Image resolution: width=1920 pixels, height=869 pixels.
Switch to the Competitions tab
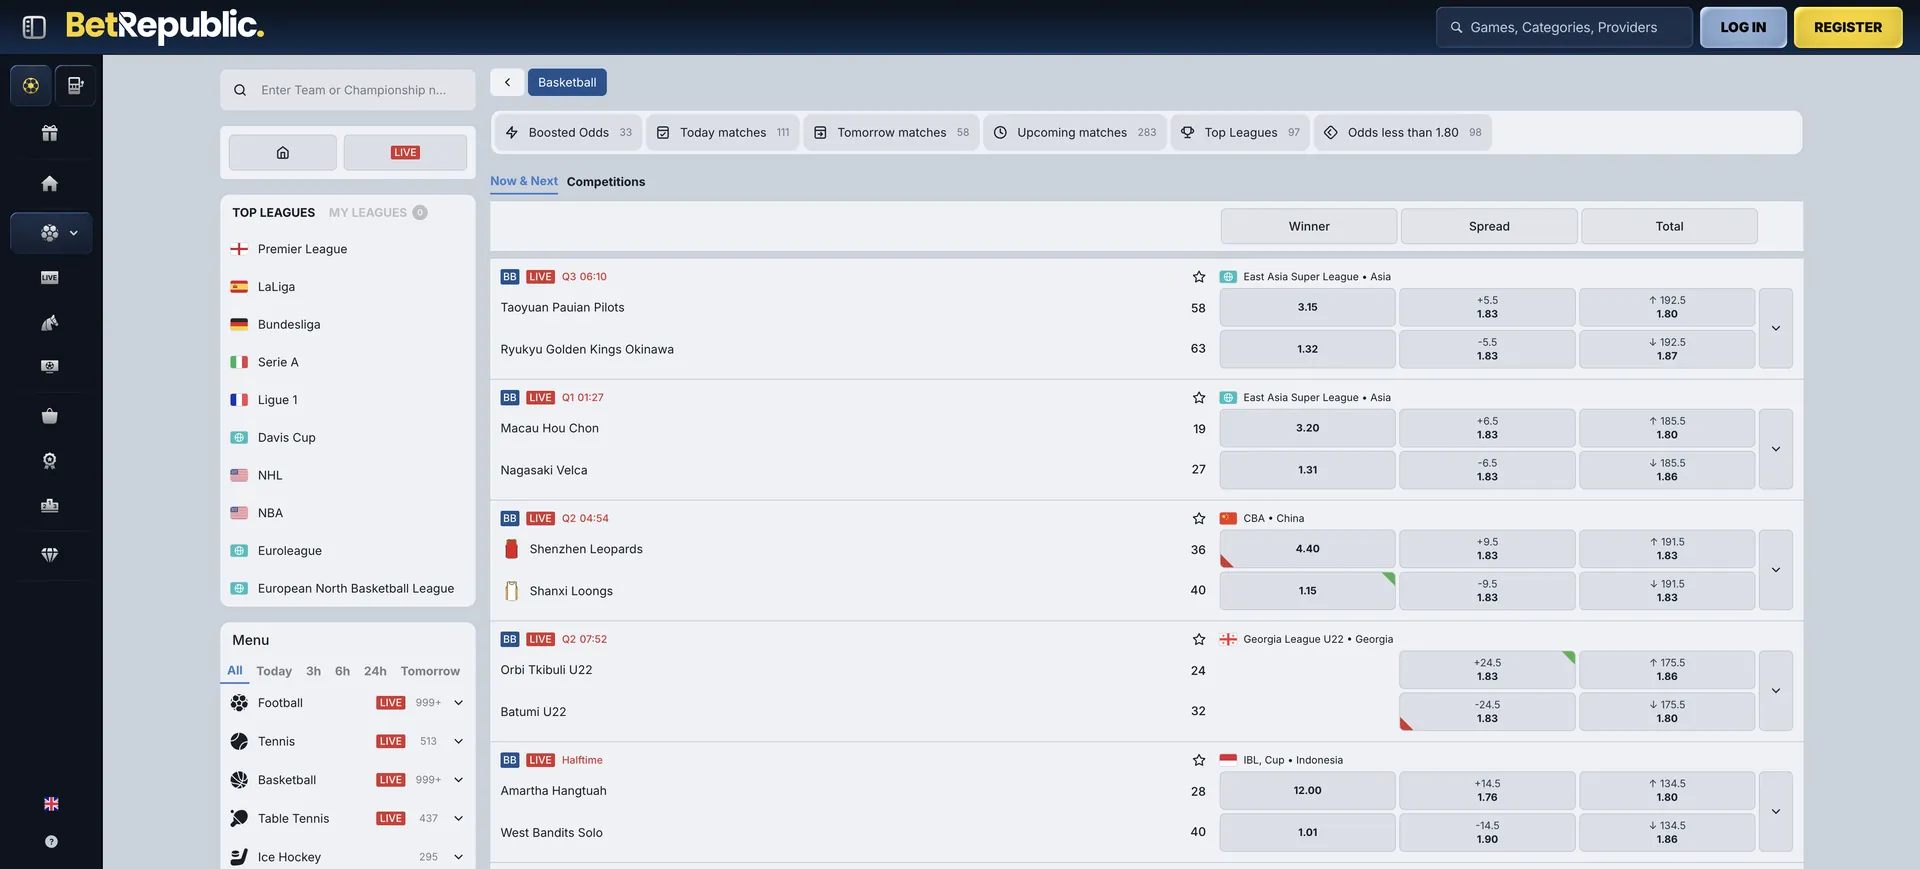pos(606,182)
